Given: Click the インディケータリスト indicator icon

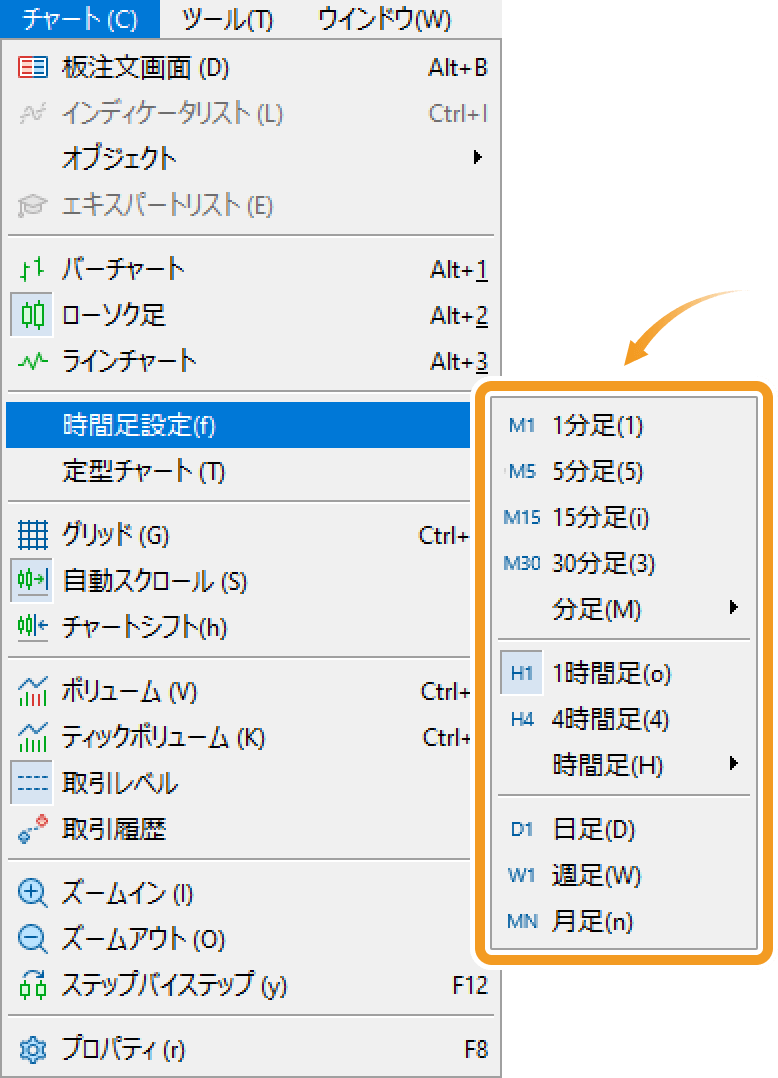Looking at the screenshot, I should coord(32,113).
